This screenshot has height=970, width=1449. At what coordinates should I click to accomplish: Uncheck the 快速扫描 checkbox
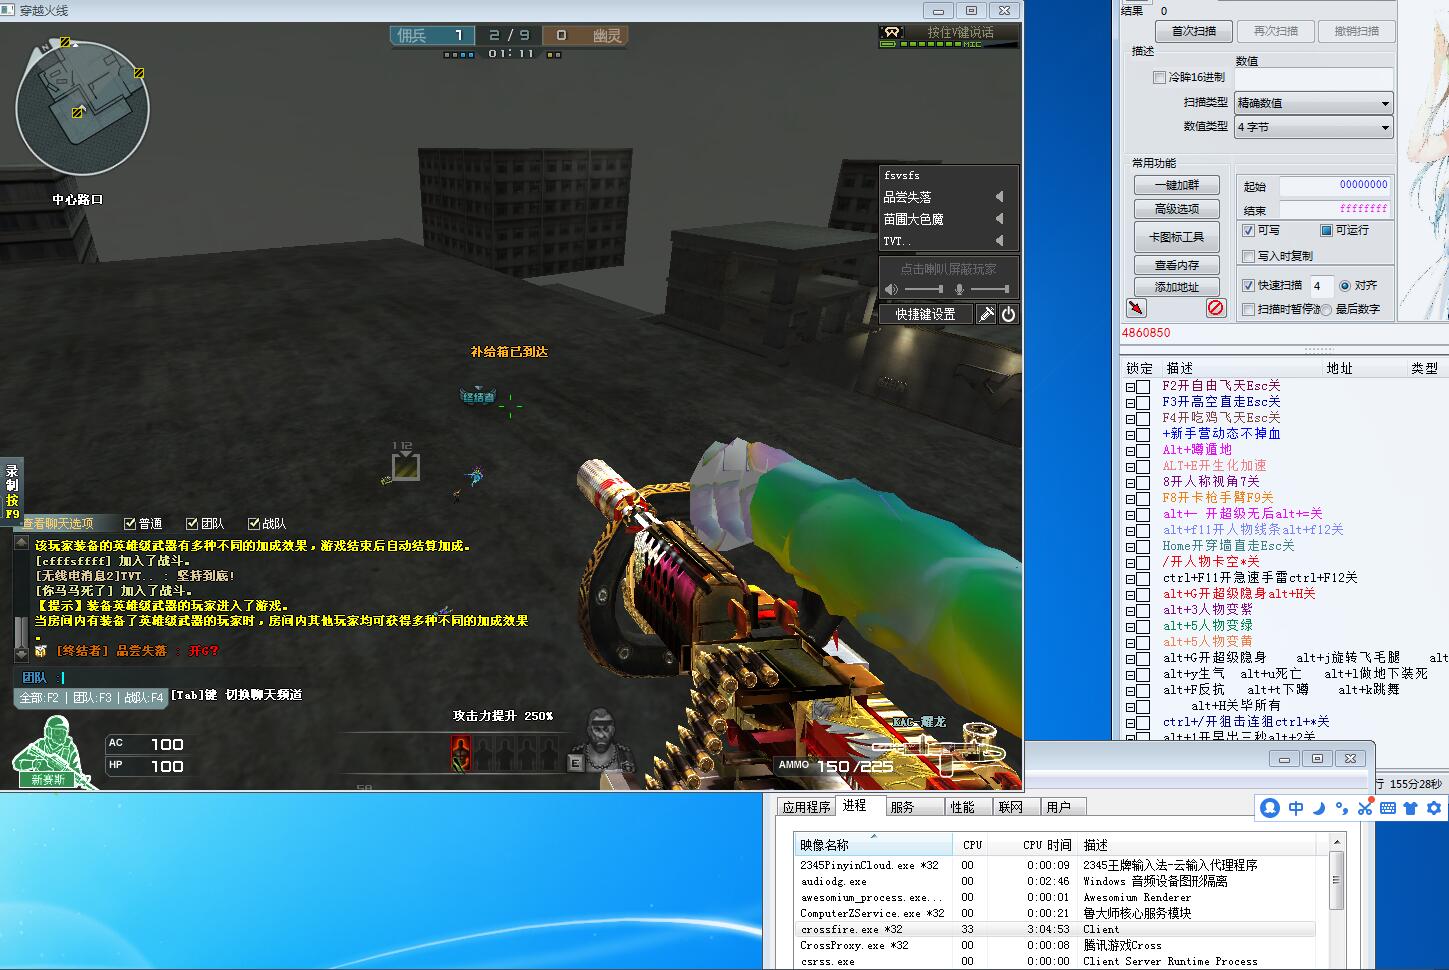1248,285
